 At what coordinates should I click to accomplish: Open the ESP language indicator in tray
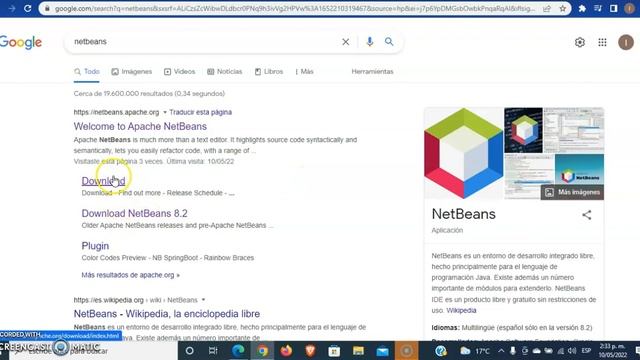point(586,351)
